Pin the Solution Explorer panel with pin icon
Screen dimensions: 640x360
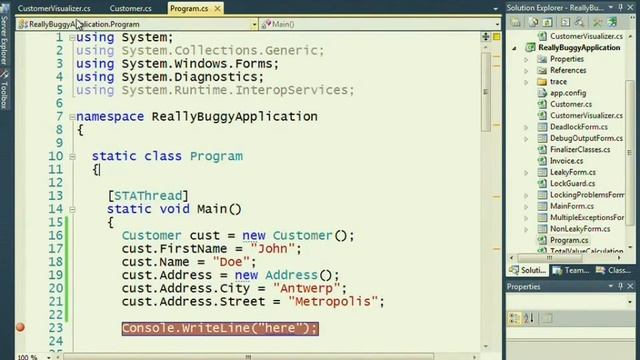(x=620, y=7)
